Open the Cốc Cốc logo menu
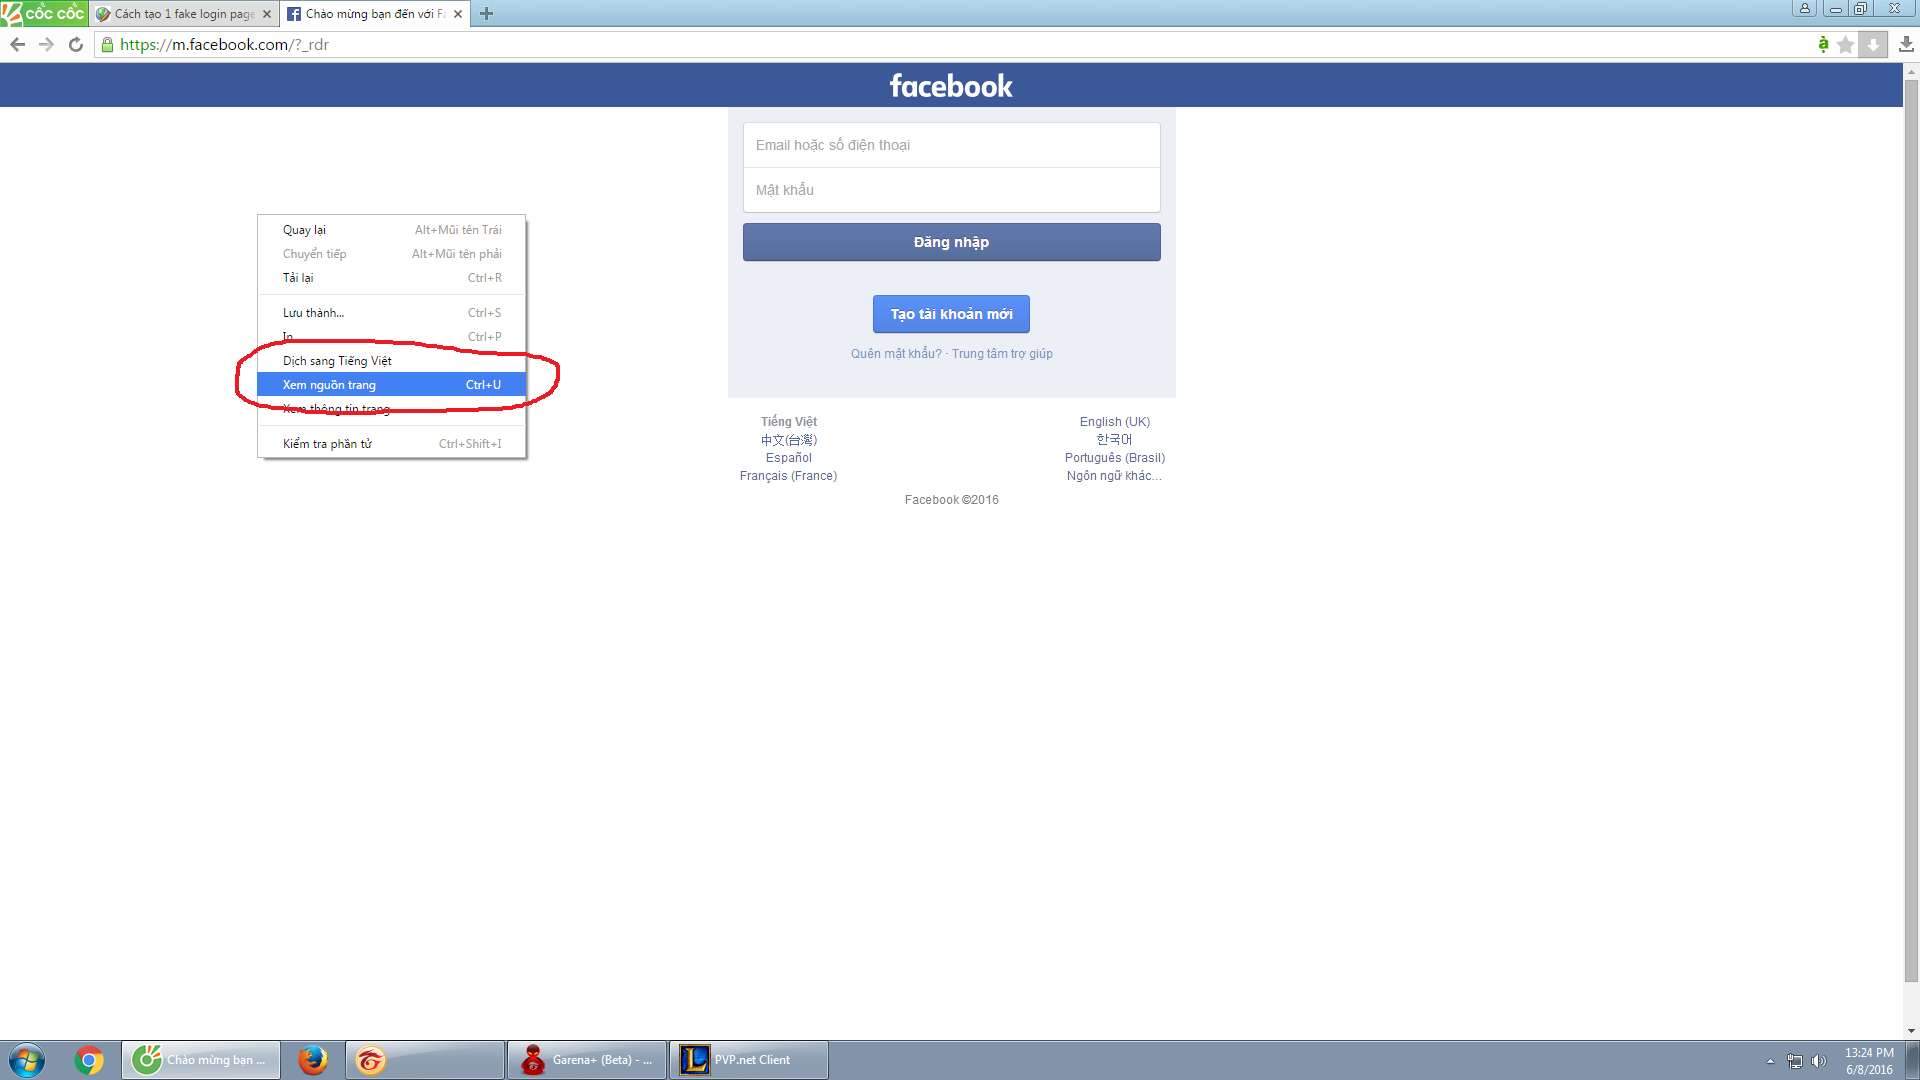Screen dimensions: 1920x1080 point(44,13)
